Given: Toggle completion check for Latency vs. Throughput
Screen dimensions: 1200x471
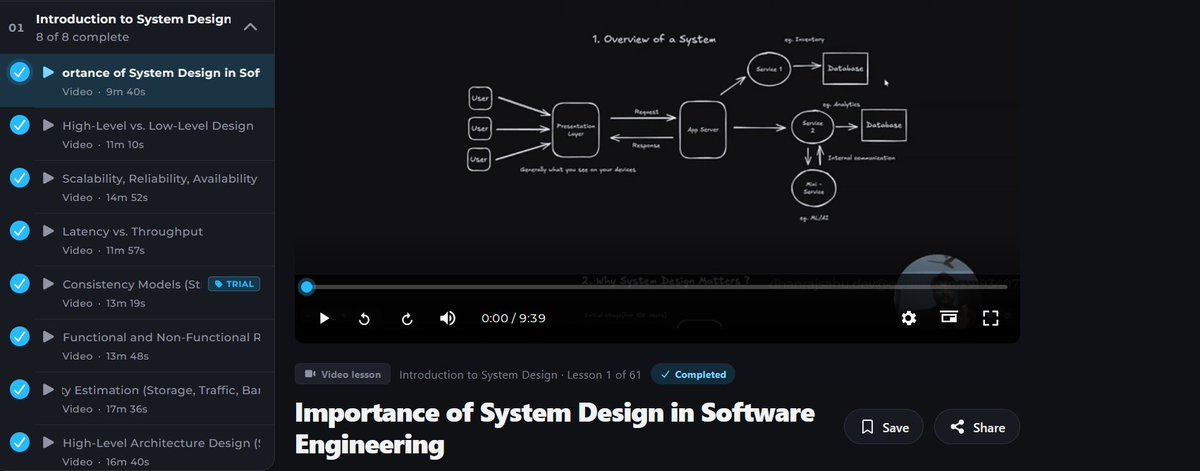Looking at the screenshot, I should point(19,231).
